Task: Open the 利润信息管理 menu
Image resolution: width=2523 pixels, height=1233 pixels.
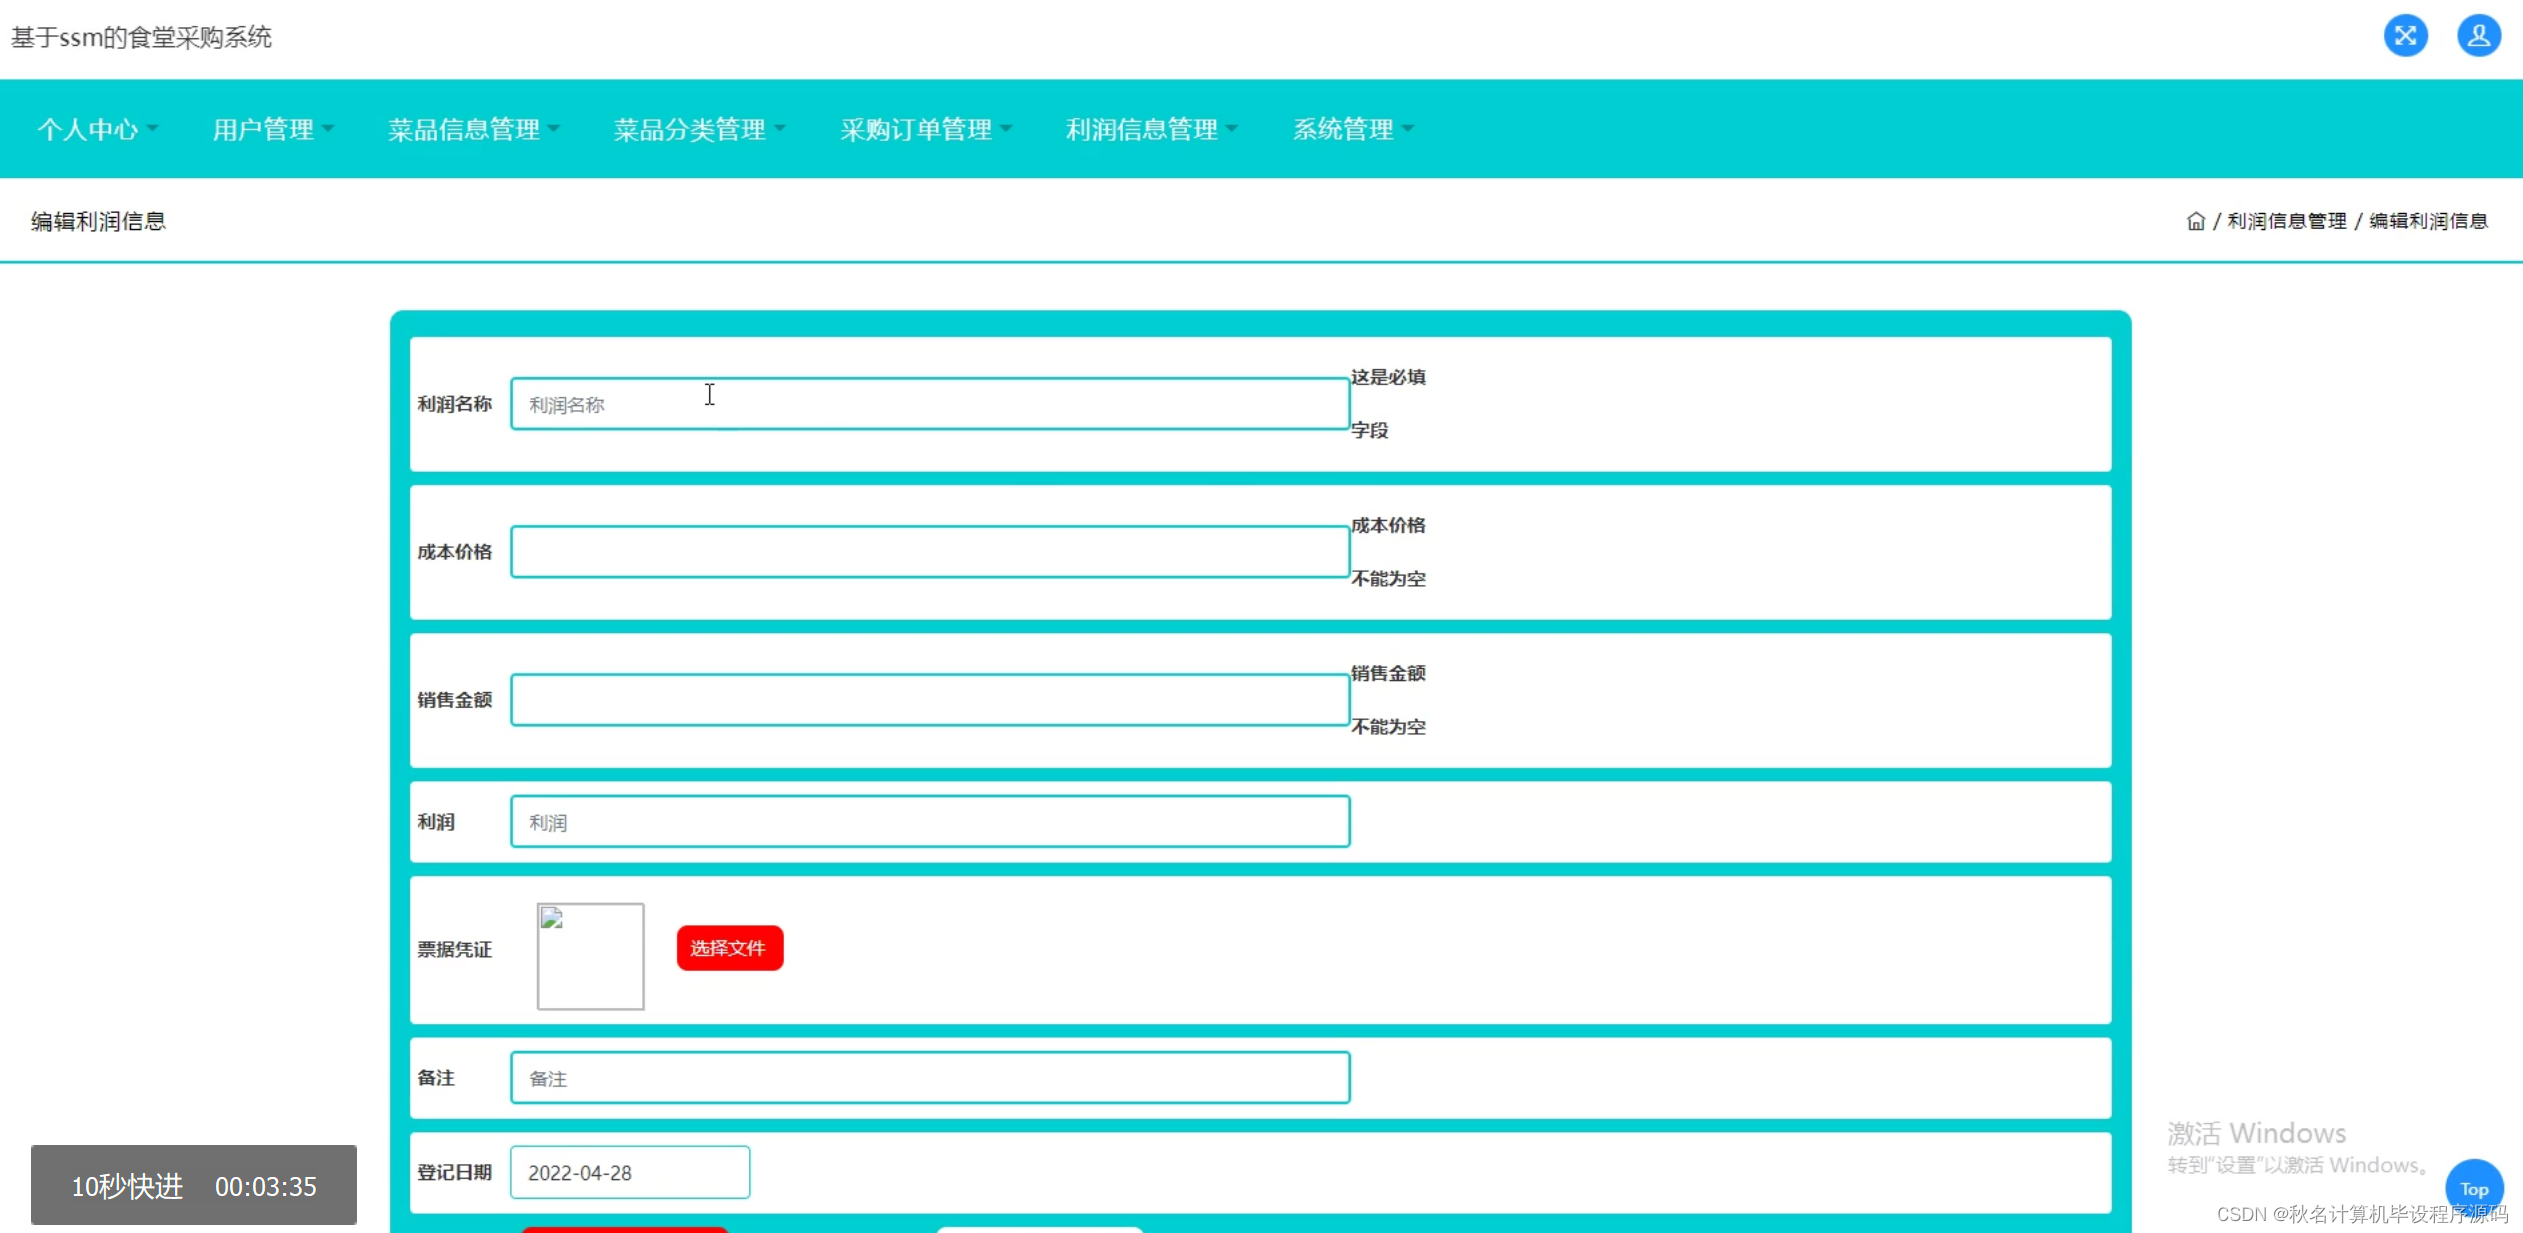Action: pyautogui.click(x=1151, y=129)
